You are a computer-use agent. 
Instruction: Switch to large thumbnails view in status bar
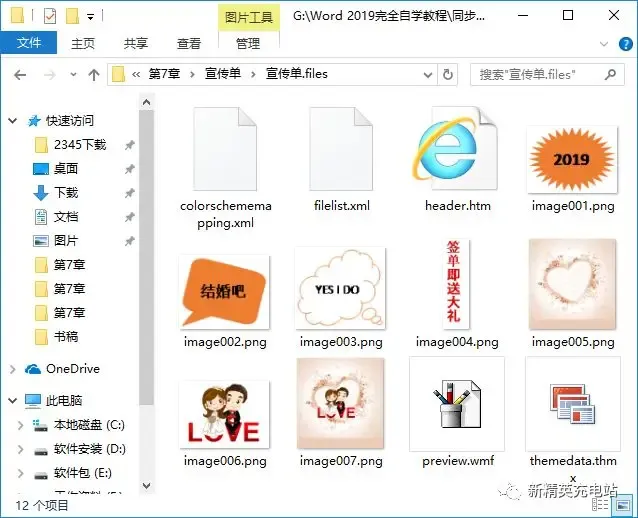[622, 505]
